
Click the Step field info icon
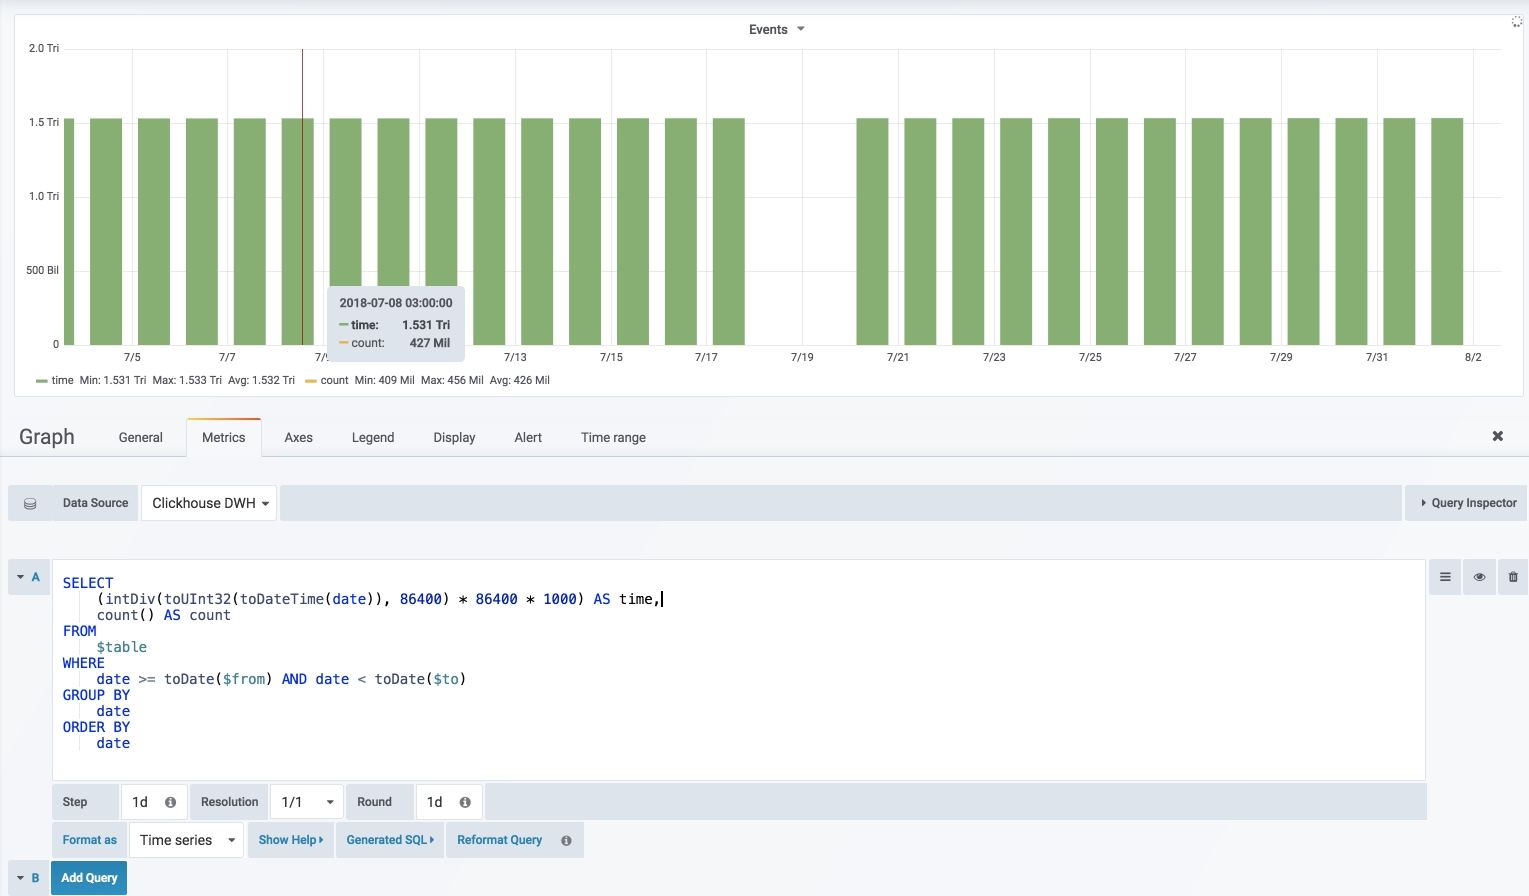170,801
